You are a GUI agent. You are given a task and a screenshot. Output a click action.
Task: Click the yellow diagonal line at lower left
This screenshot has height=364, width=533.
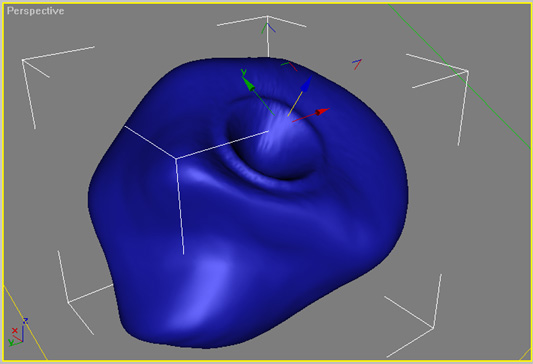coord(25,323)
